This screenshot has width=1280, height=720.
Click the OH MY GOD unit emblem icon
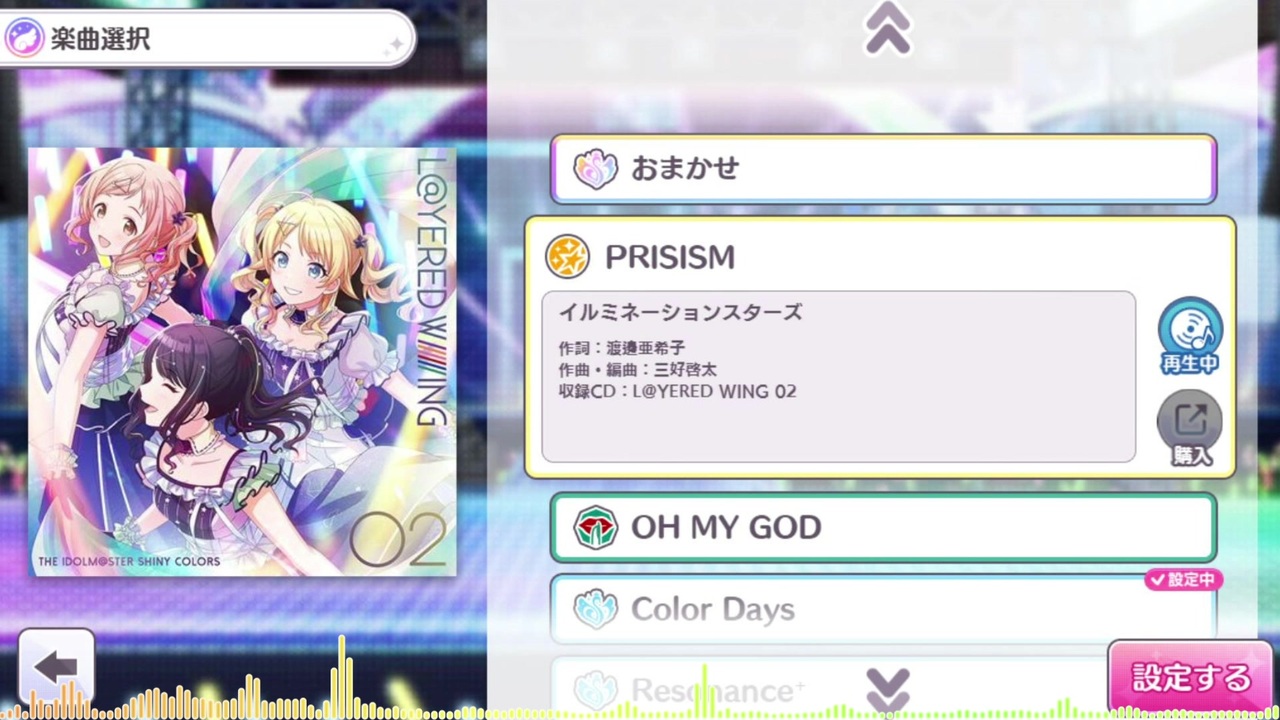(x=595, y=527)
